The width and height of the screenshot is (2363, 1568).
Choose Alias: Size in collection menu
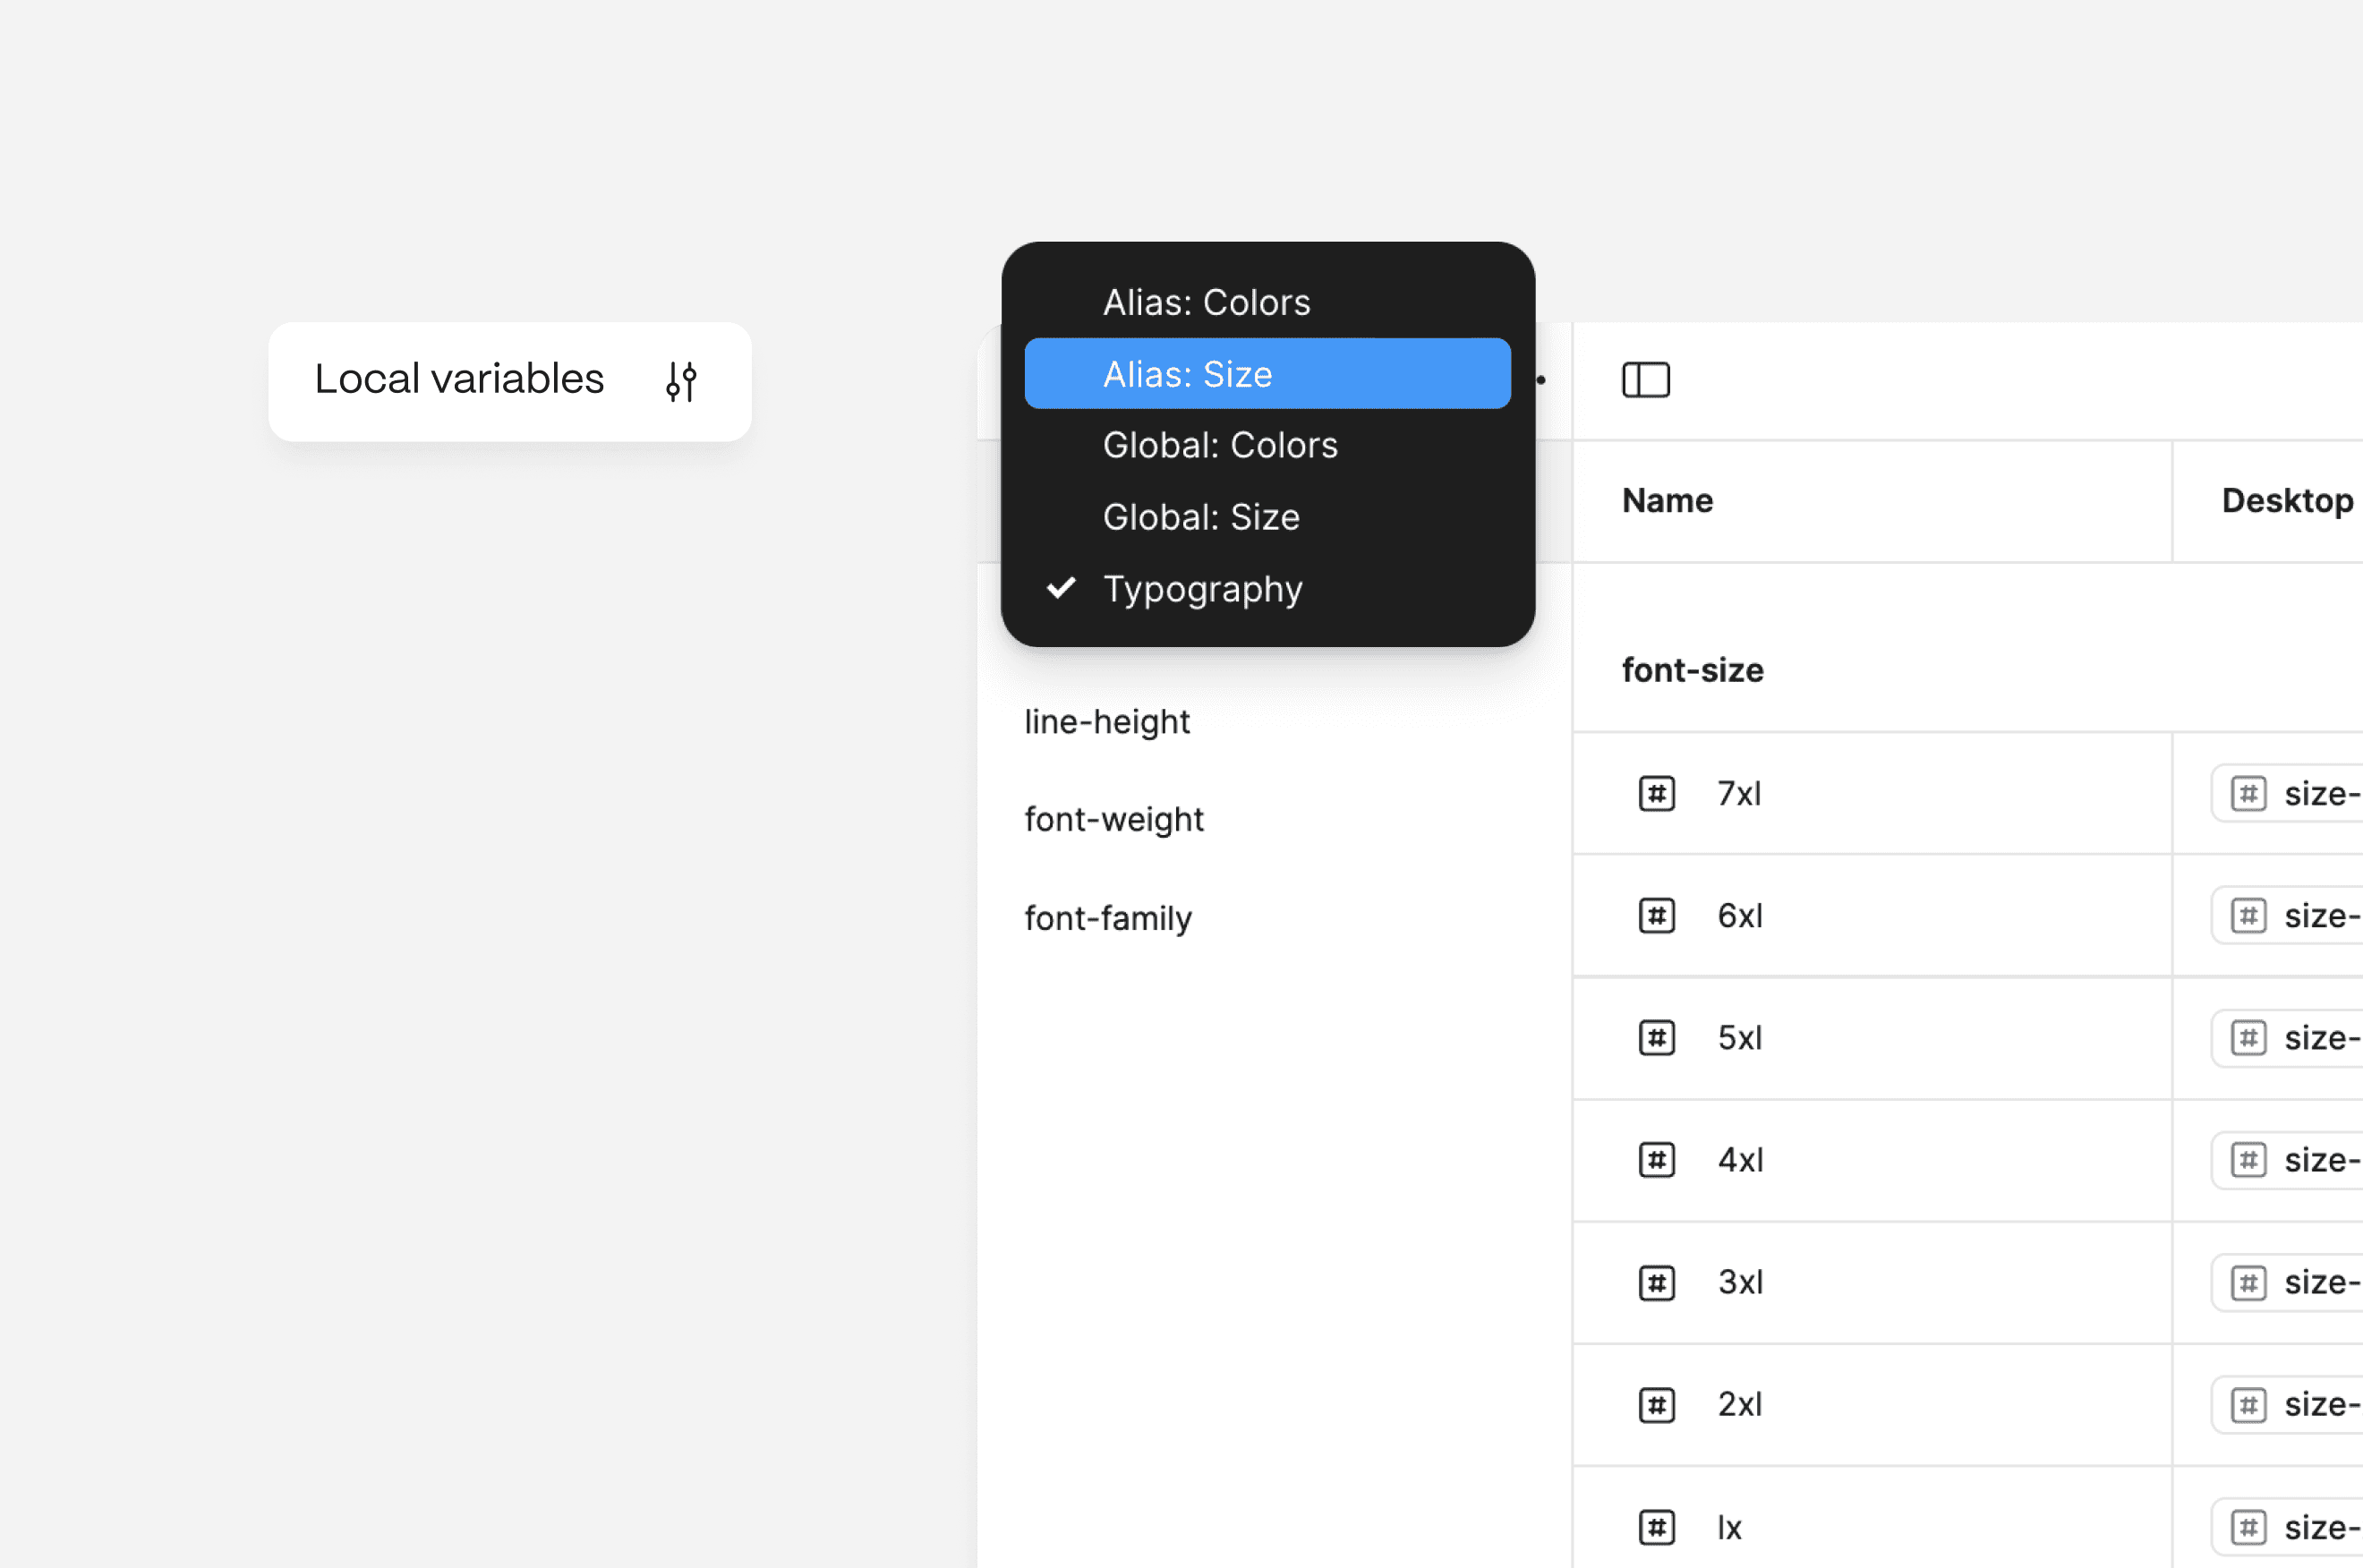point(1187,374)
